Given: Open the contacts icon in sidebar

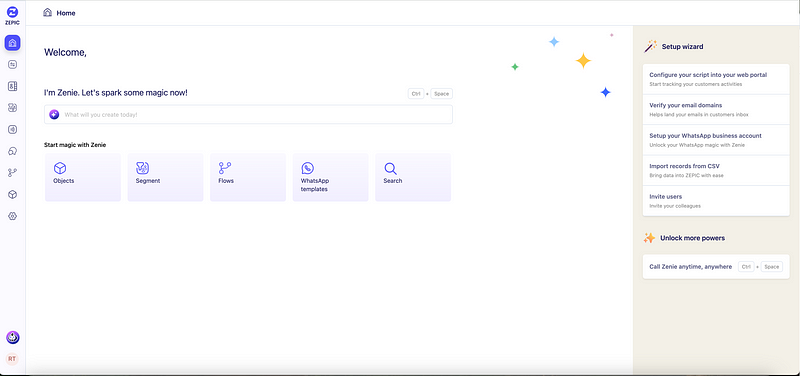Looking at the screenshot, I should [13, 86].
